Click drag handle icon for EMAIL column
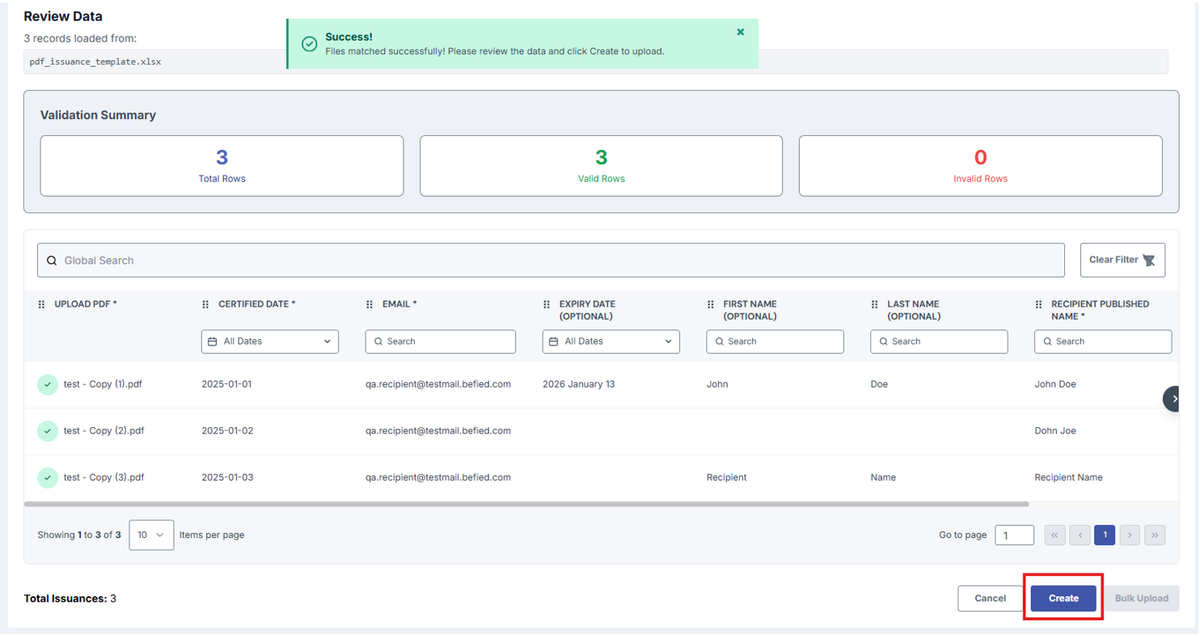Viewport: 1200px width, 636px height. tap(370, 304)
